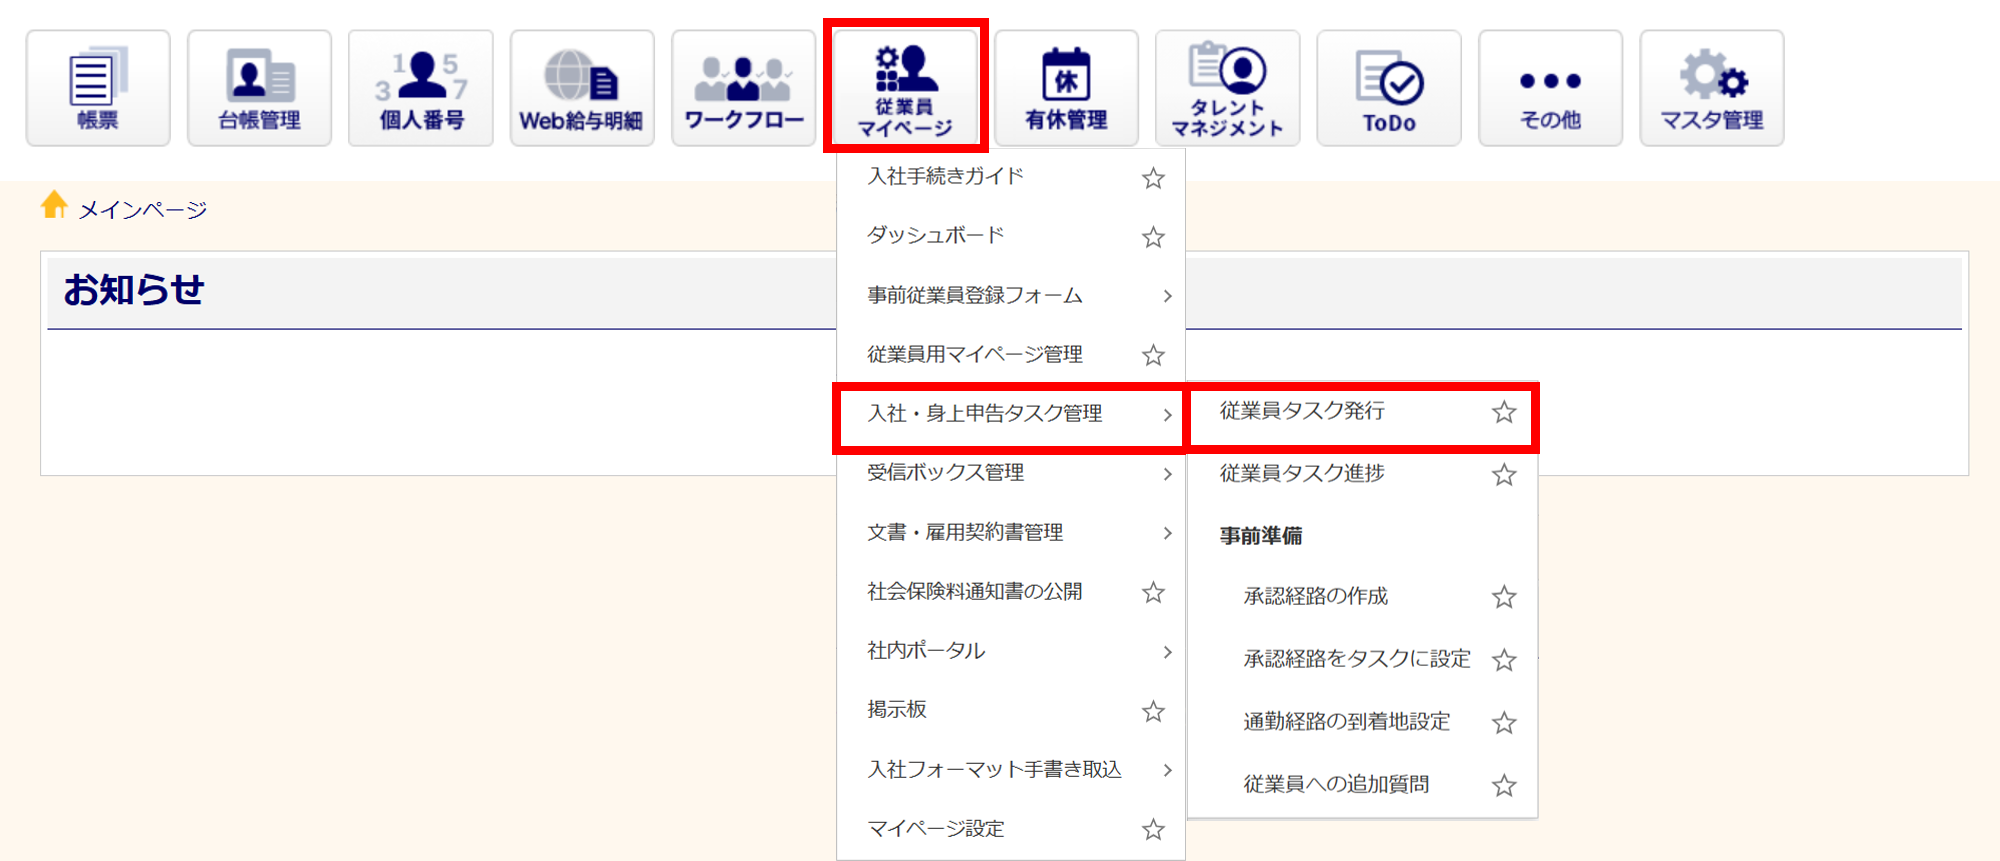Screen dimensions: 2000x861
Task: Expand the 事前従業員登録フォーム submenu
Action: 1167,296
